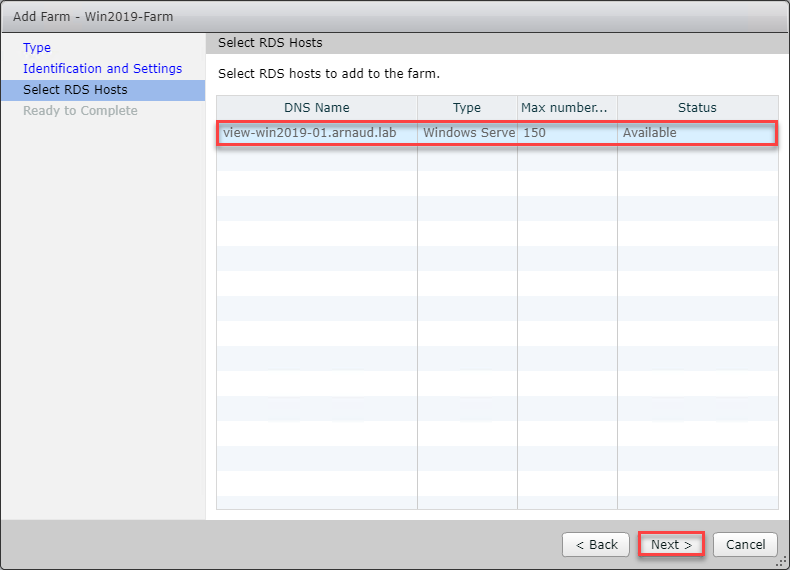Viewport: 790px width, 570px height.
Task: Open Identification and Settings step
Action: [x=102, y=68]
